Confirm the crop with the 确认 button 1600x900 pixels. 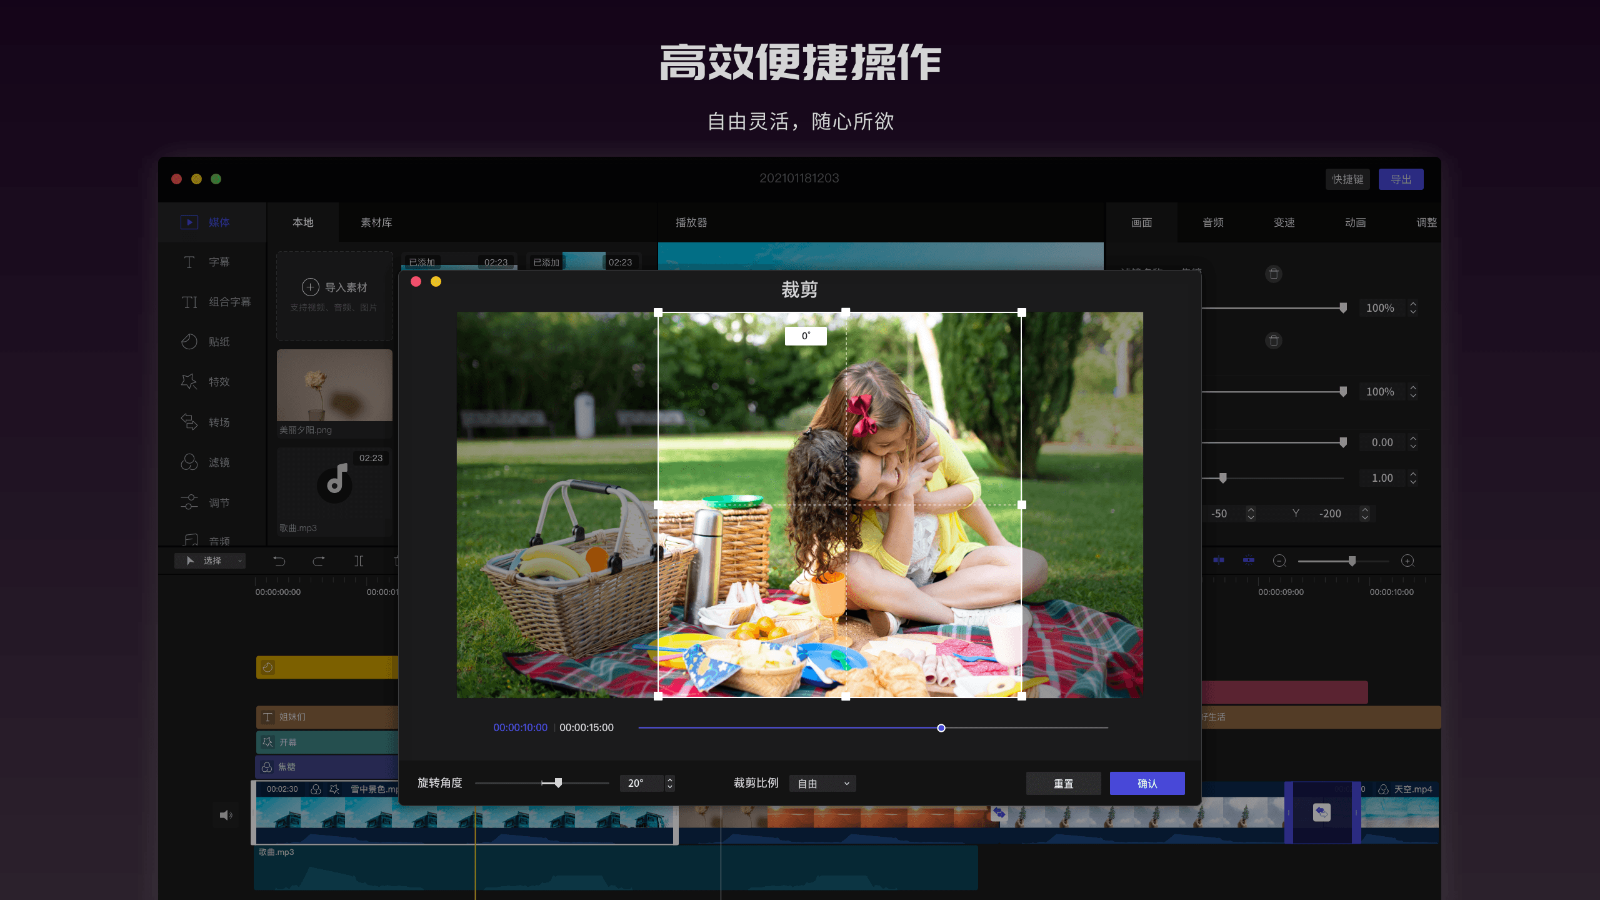1147,783
